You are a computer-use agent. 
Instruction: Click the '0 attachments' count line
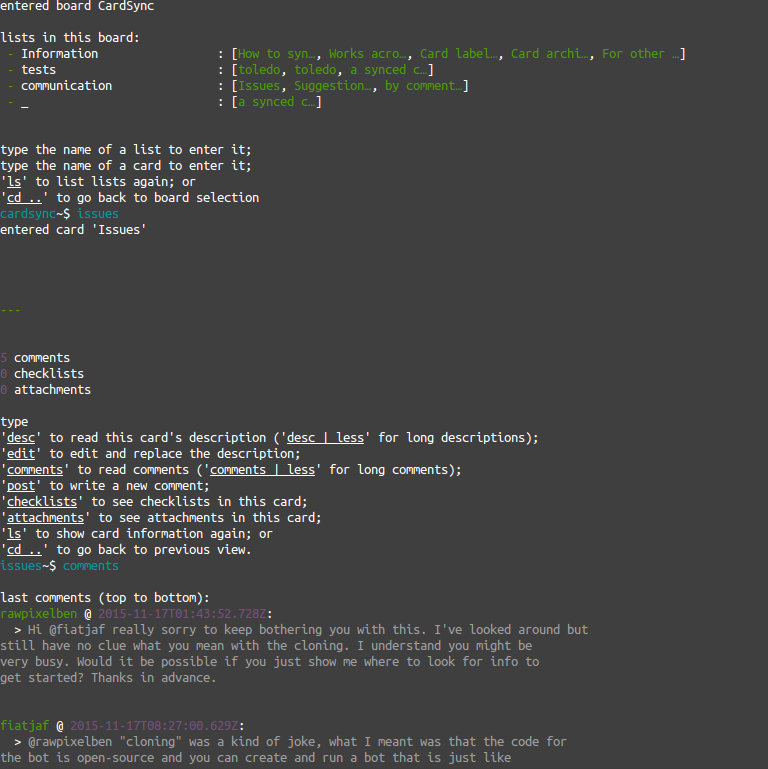coord(45,390)
